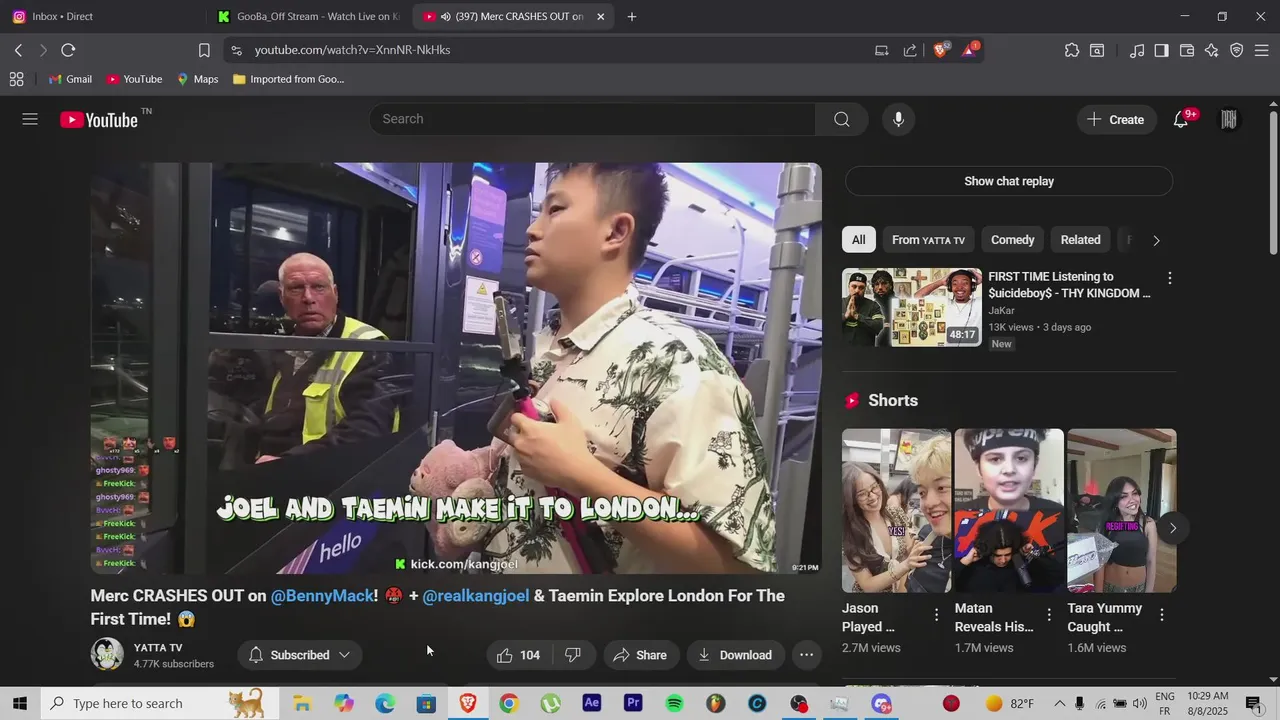
Task: Start voice search with the microphone icon
Action: click(x=898, y=119)
